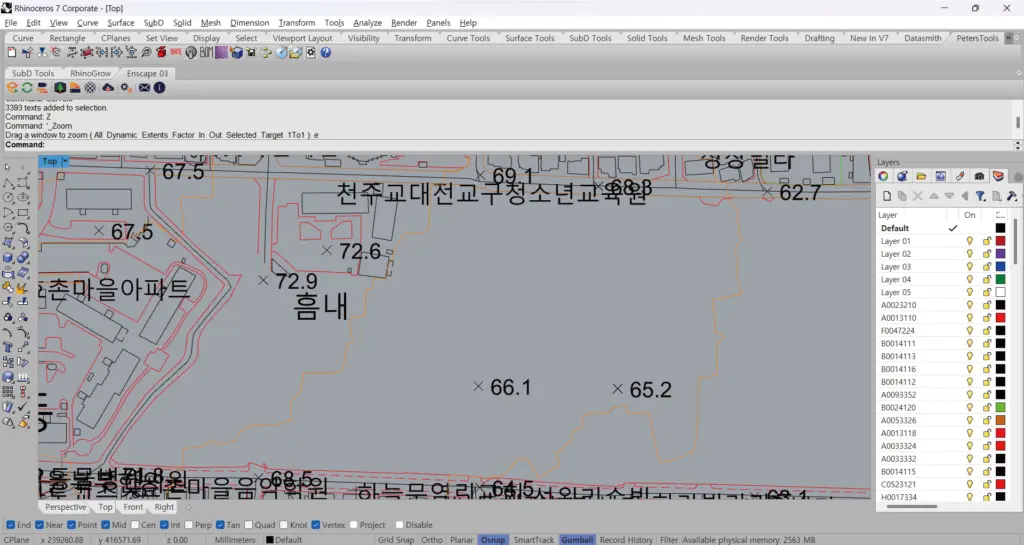Switch to the Curve Tools toolbar tab
This screenshot has height=545, width=1024.
point(468,38)
